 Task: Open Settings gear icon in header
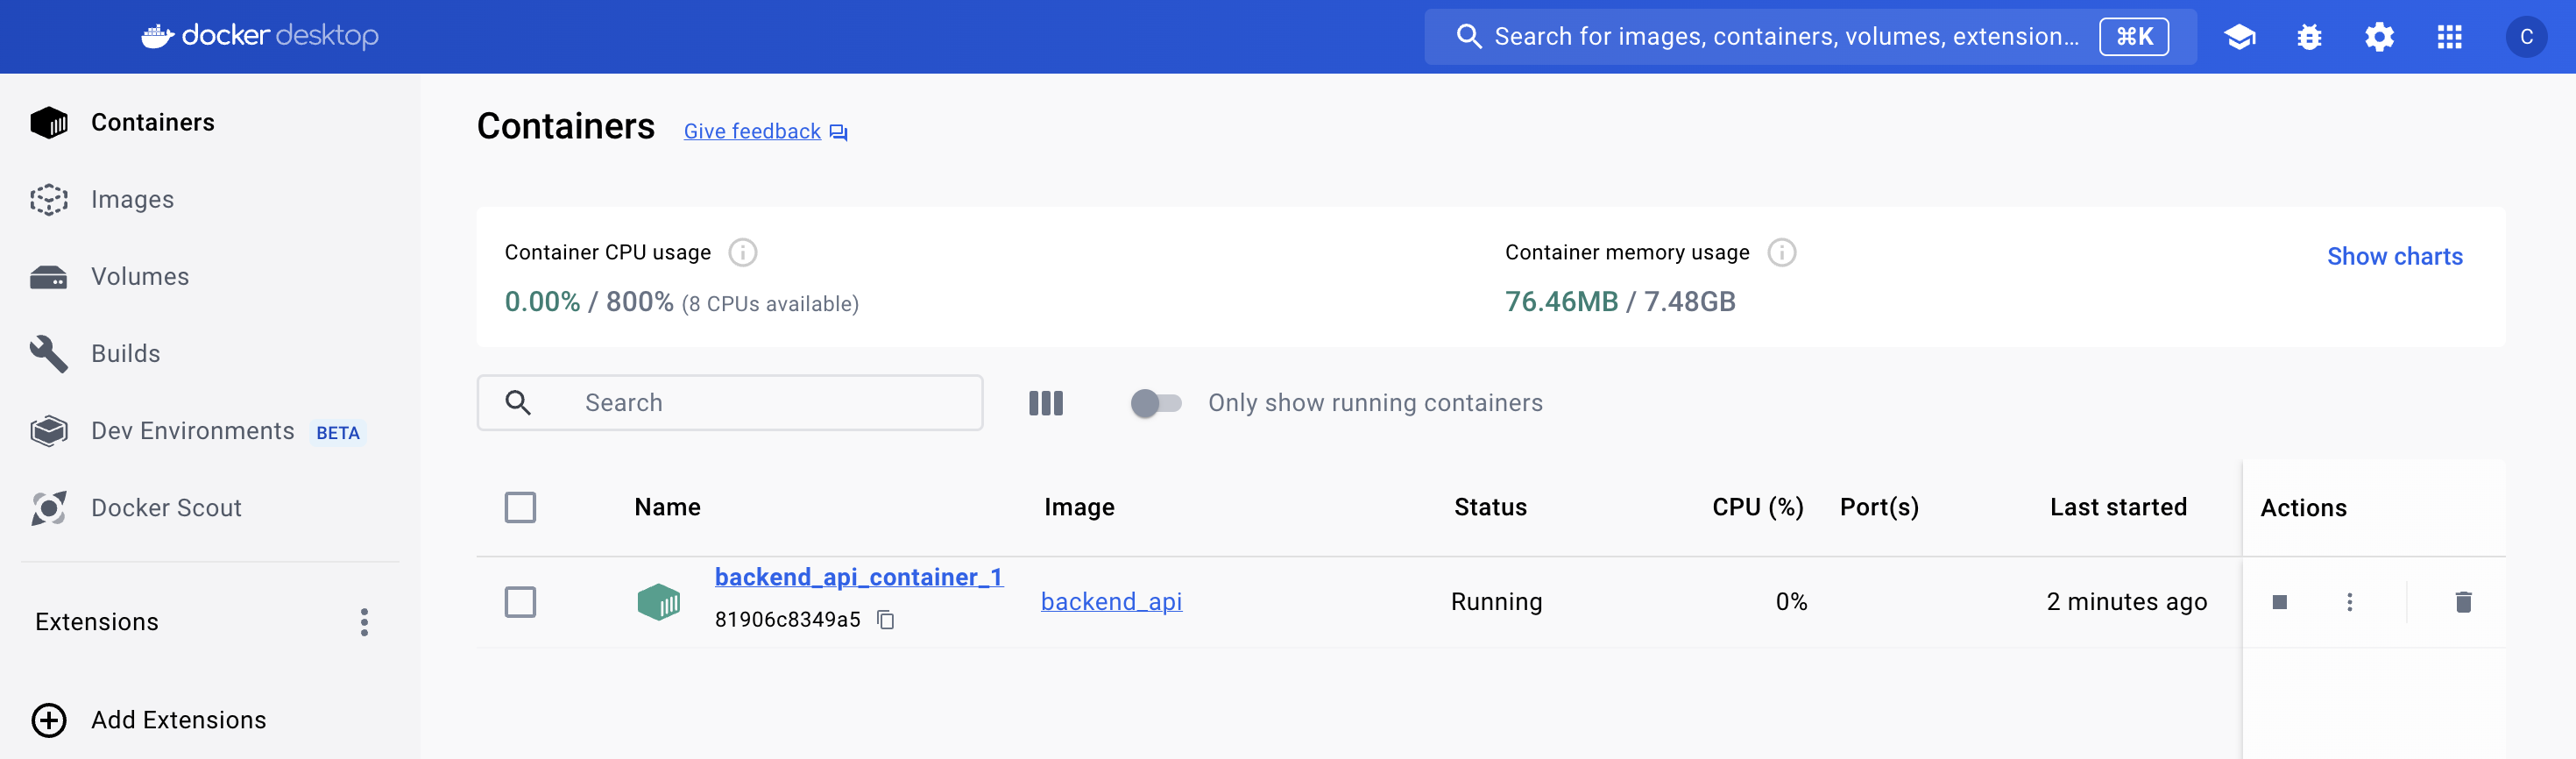(x=2379, y=37)
